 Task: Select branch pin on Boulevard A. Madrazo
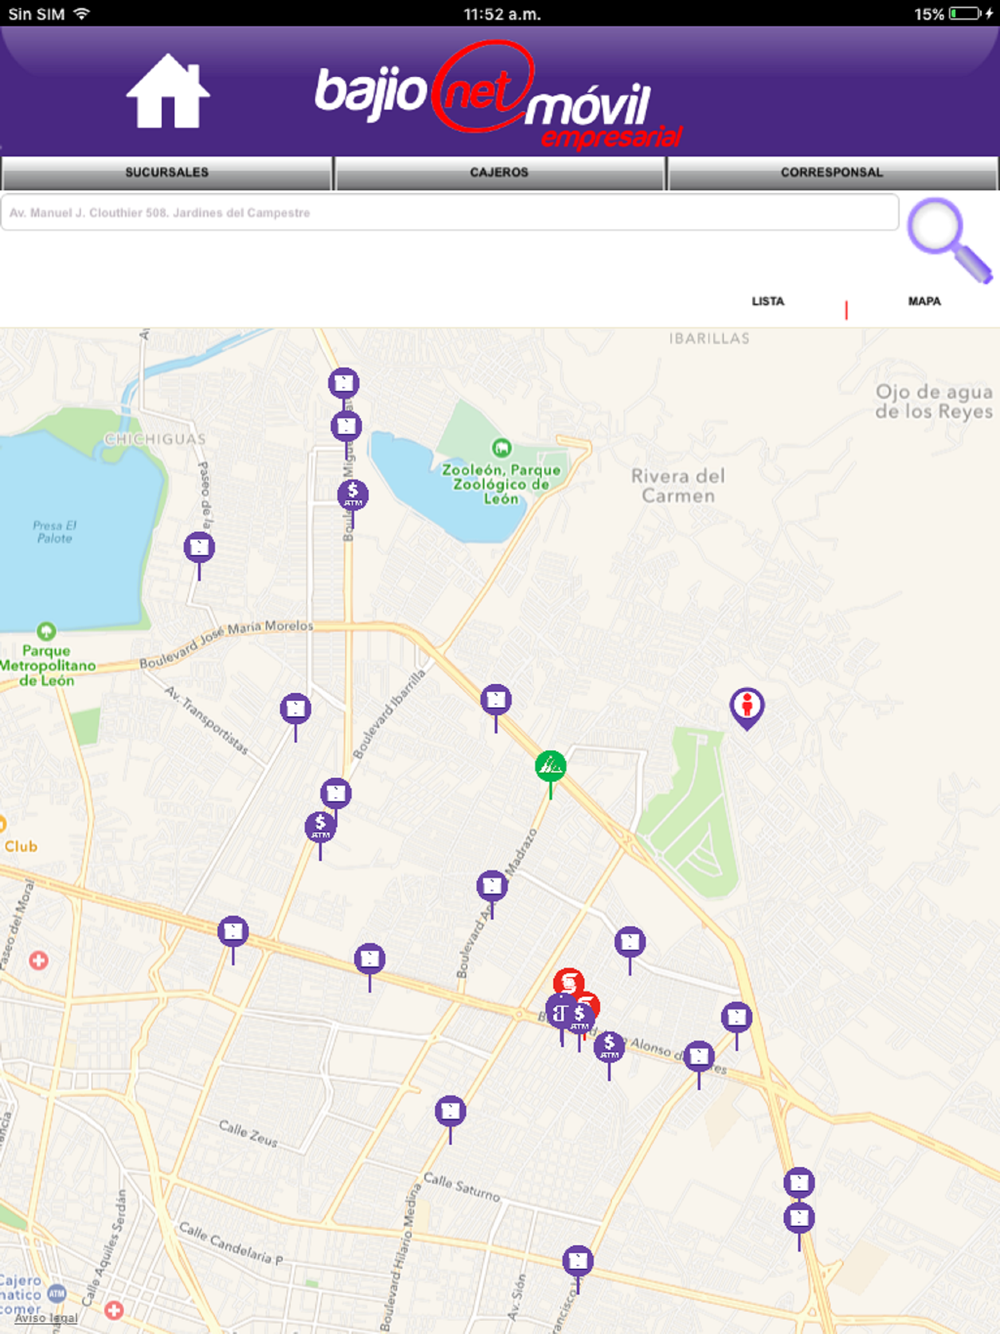tap(491, 886)
